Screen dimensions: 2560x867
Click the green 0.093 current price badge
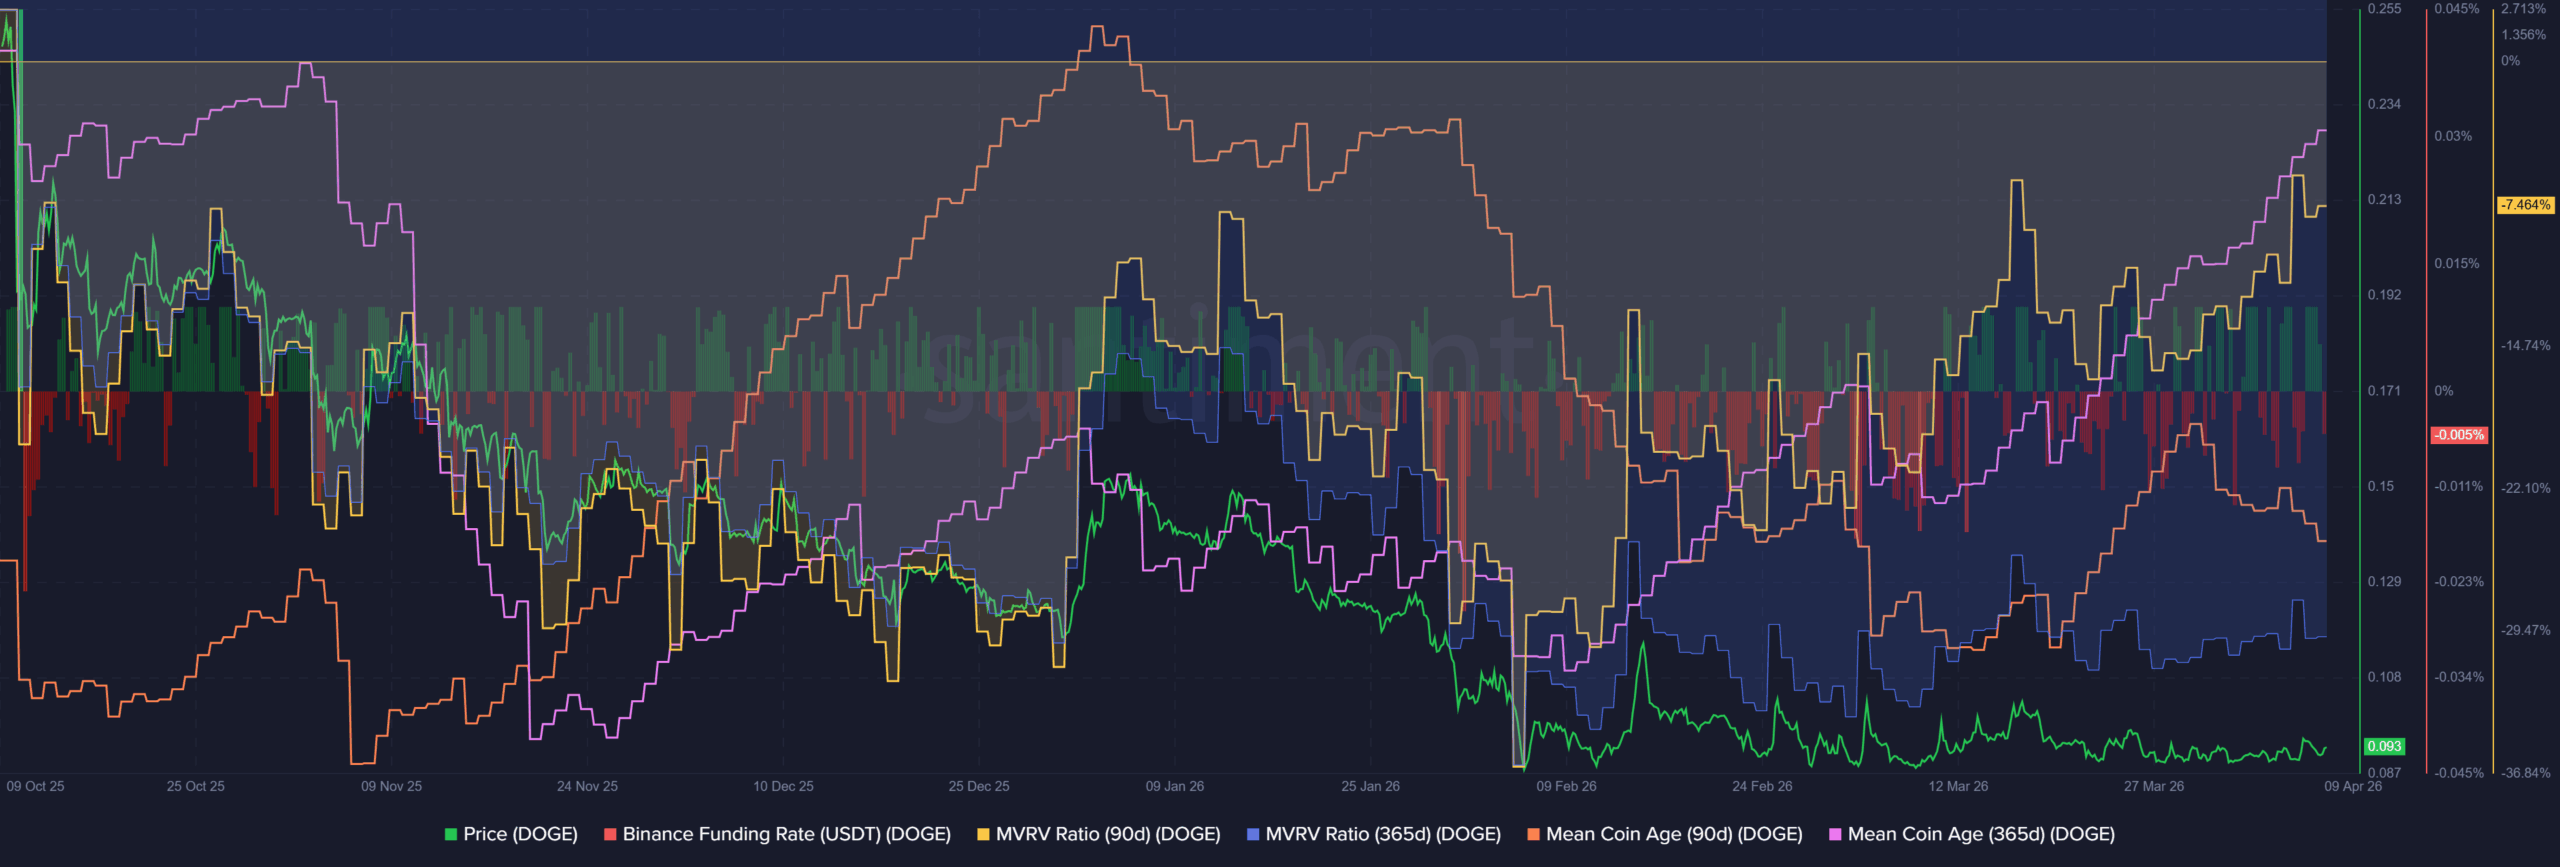(2384, 746)
